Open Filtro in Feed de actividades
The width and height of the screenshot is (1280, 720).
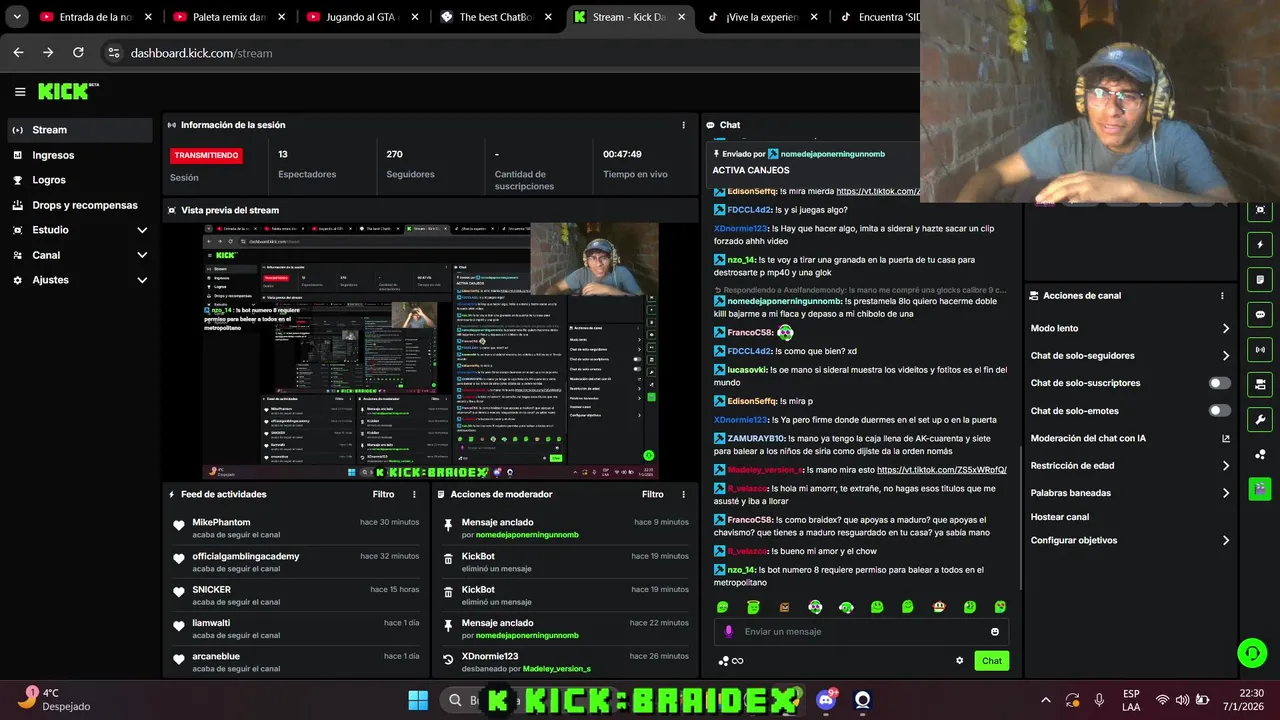[383, 494]
